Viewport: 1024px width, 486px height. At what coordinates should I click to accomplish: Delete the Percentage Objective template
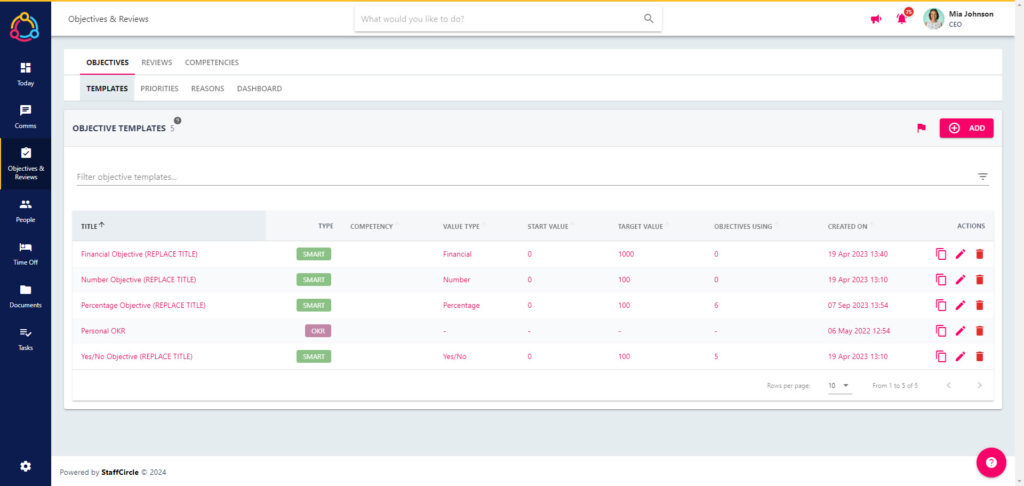(979, 305)
